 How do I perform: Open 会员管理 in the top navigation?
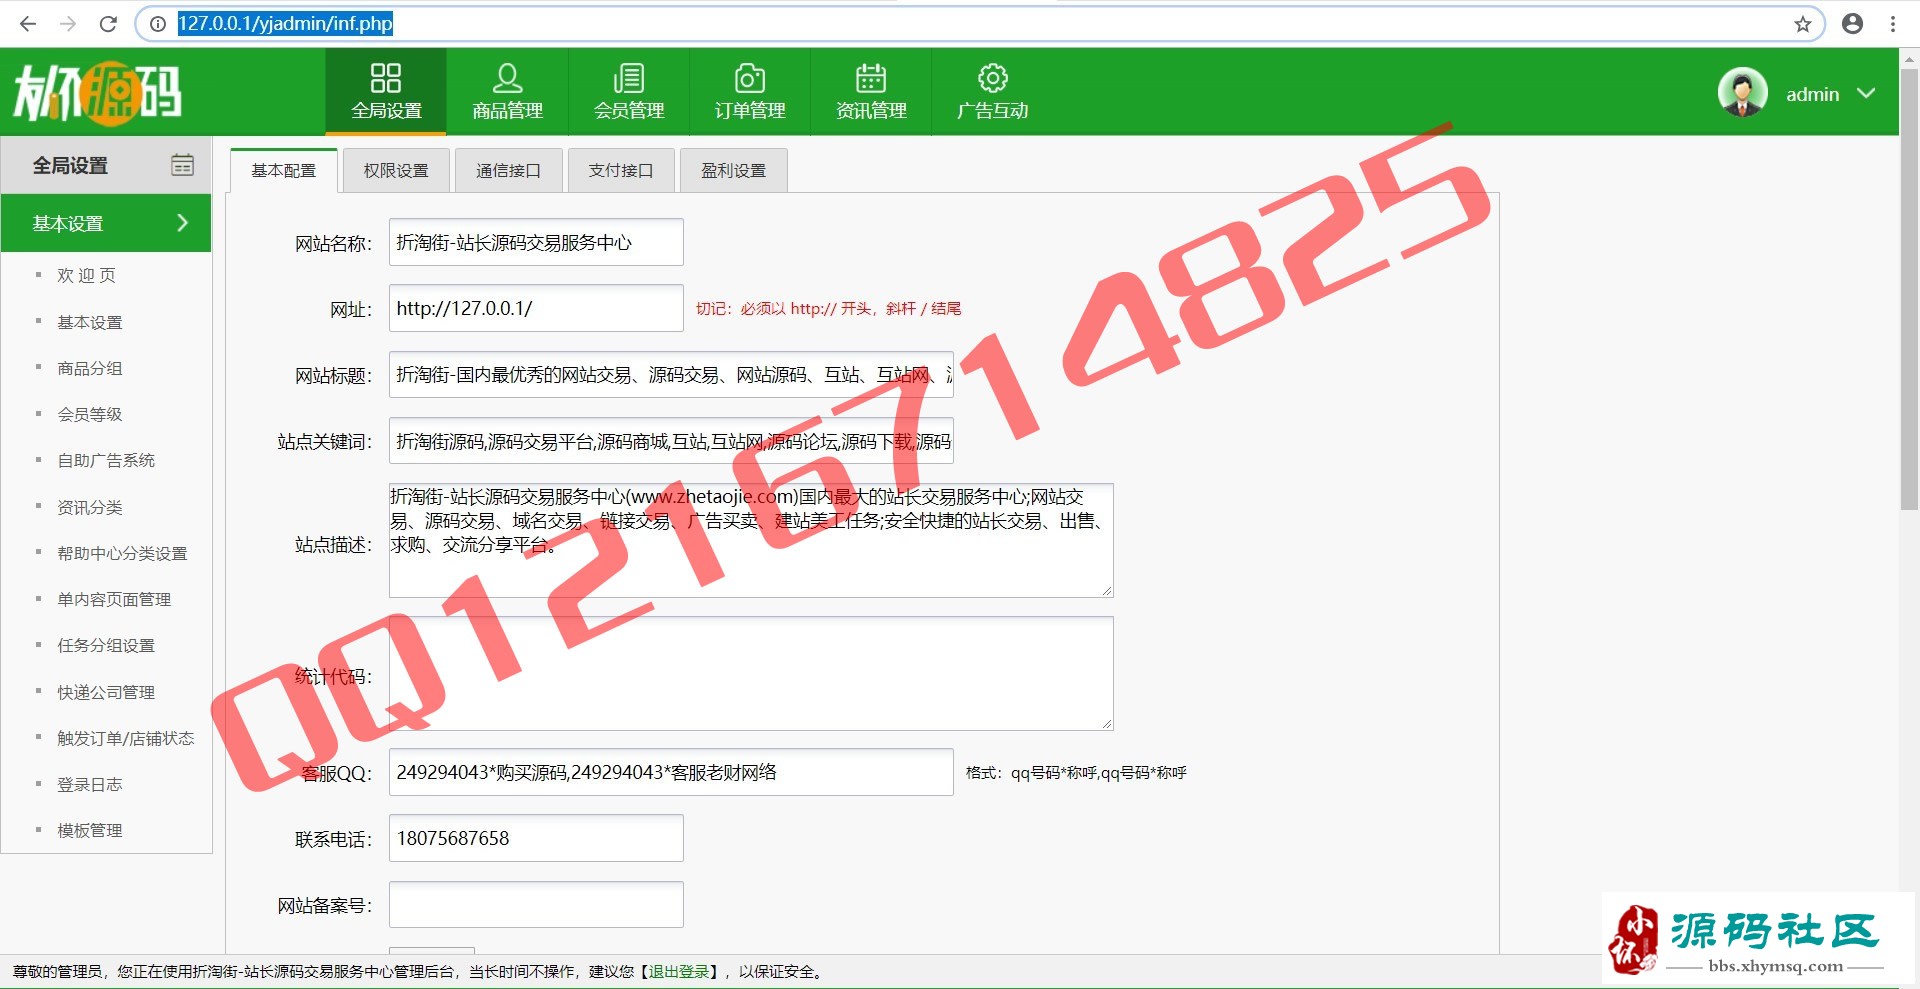click(628, 91)
